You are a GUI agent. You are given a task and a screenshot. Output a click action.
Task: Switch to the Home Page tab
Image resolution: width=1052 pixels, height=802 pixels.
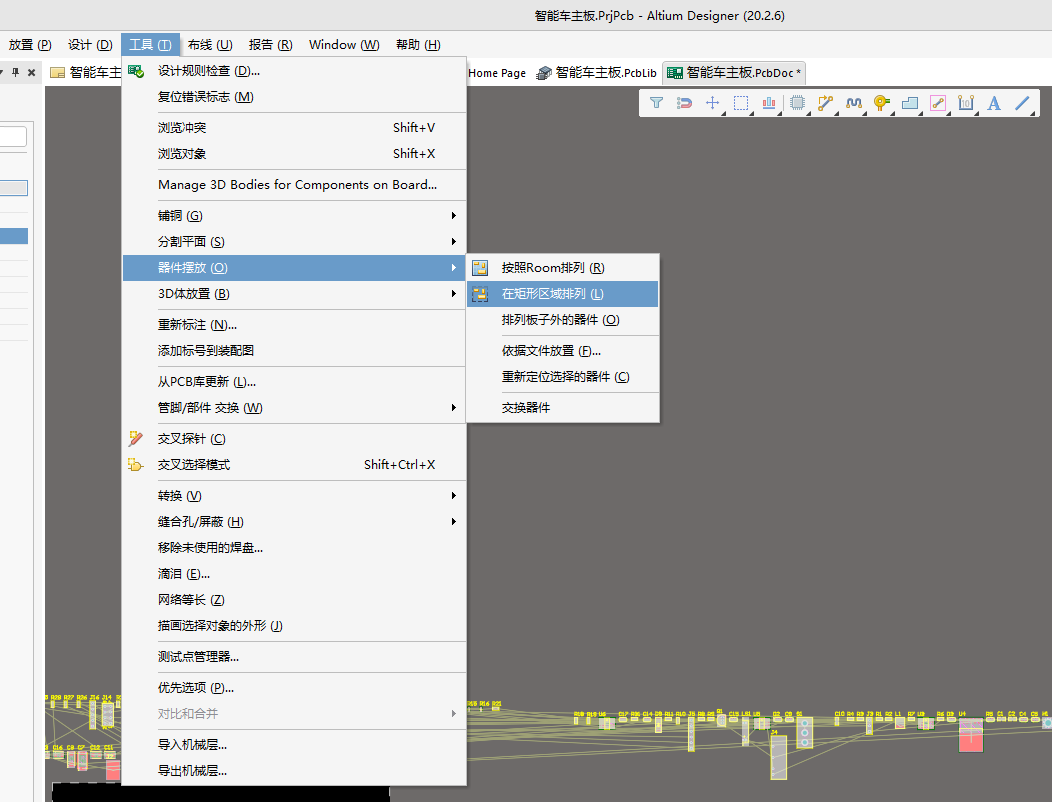(x=496, y=73)
